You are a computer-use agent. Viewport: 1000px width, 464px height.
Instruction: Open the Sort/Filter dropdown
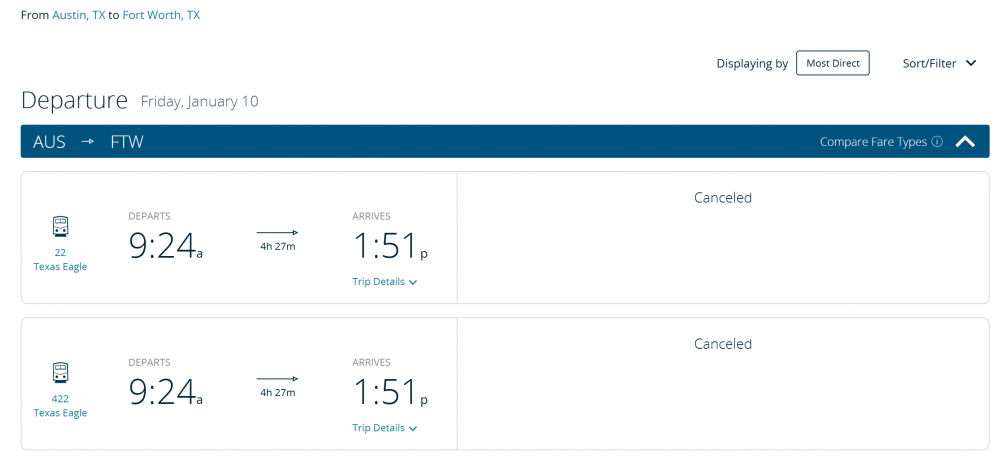coord(939,64)
